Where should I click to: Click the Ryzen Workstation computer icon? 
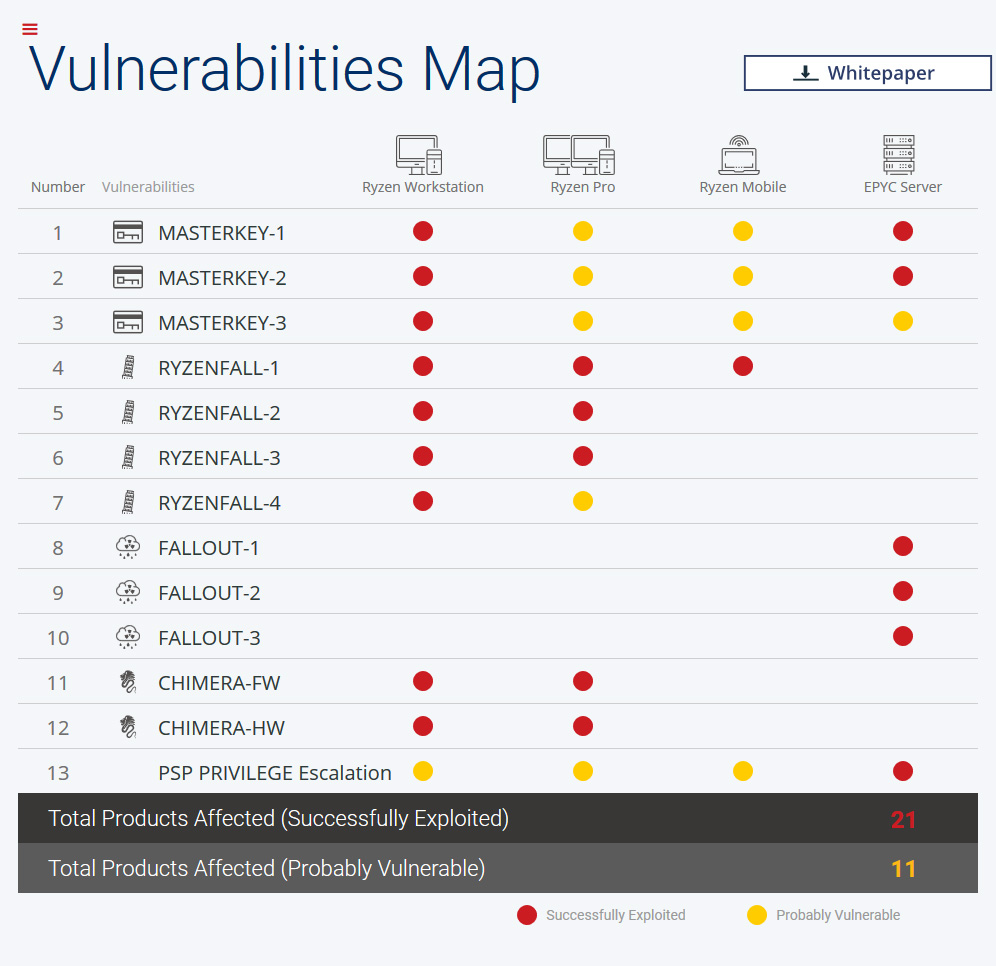click(x=419, y=155)
